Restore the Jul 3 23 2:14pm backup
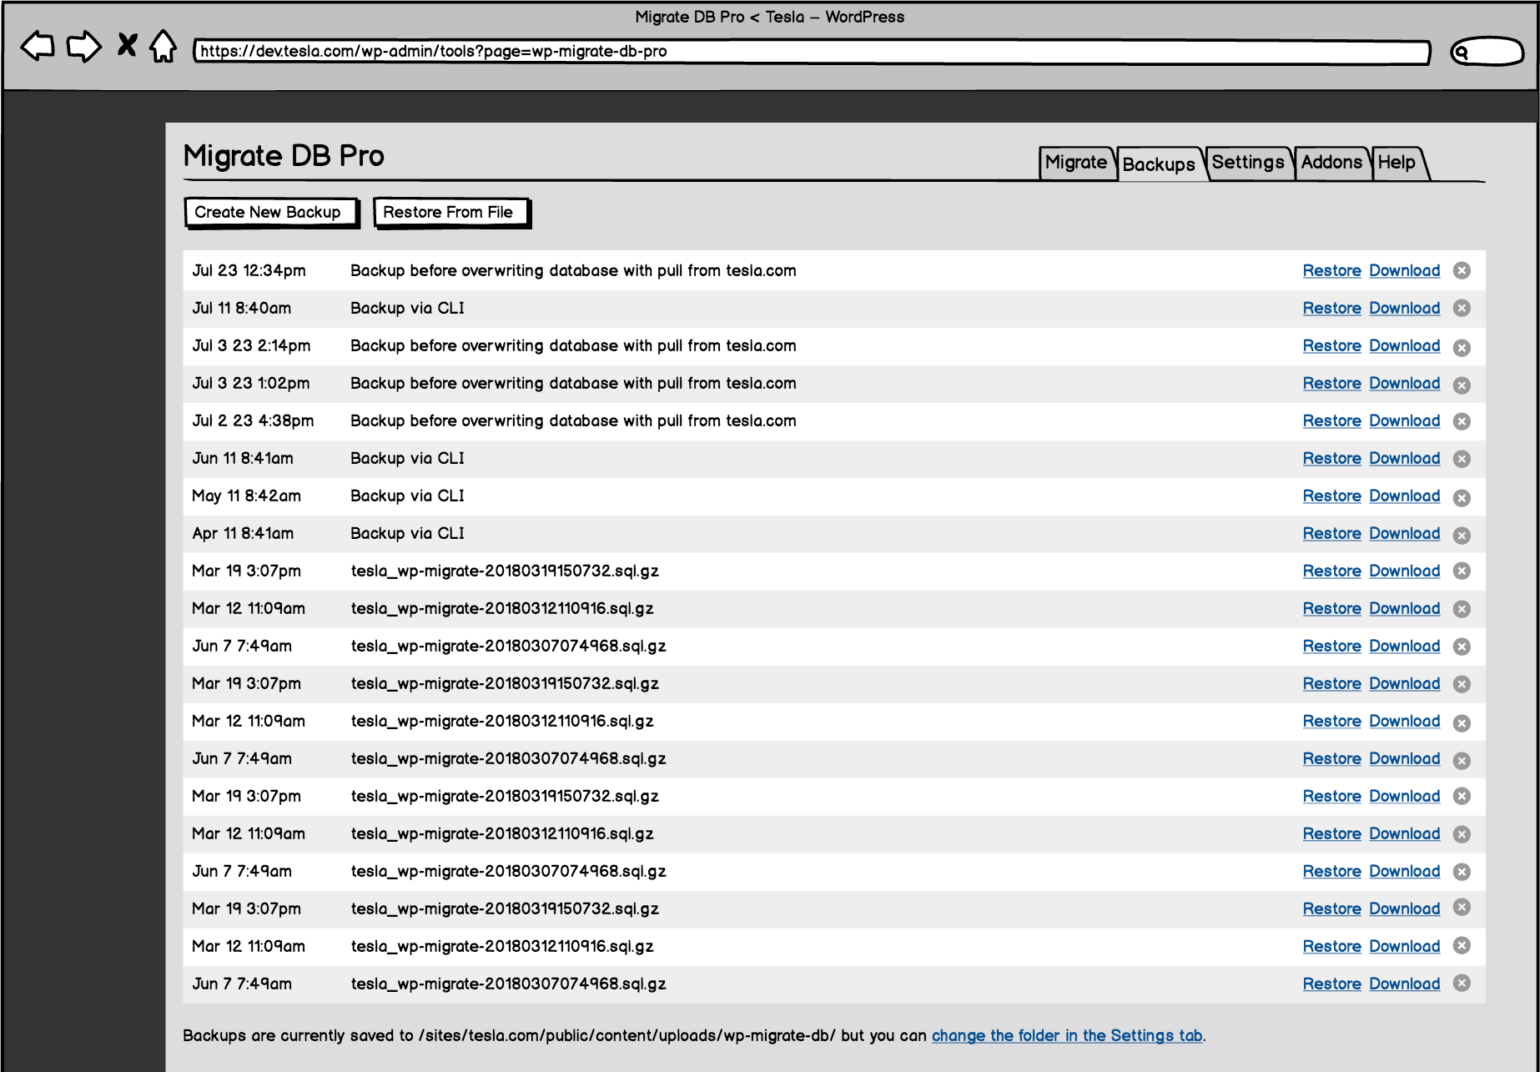The height and width of the screenshot is (1072, 1540). click(x=1331, y=346)
